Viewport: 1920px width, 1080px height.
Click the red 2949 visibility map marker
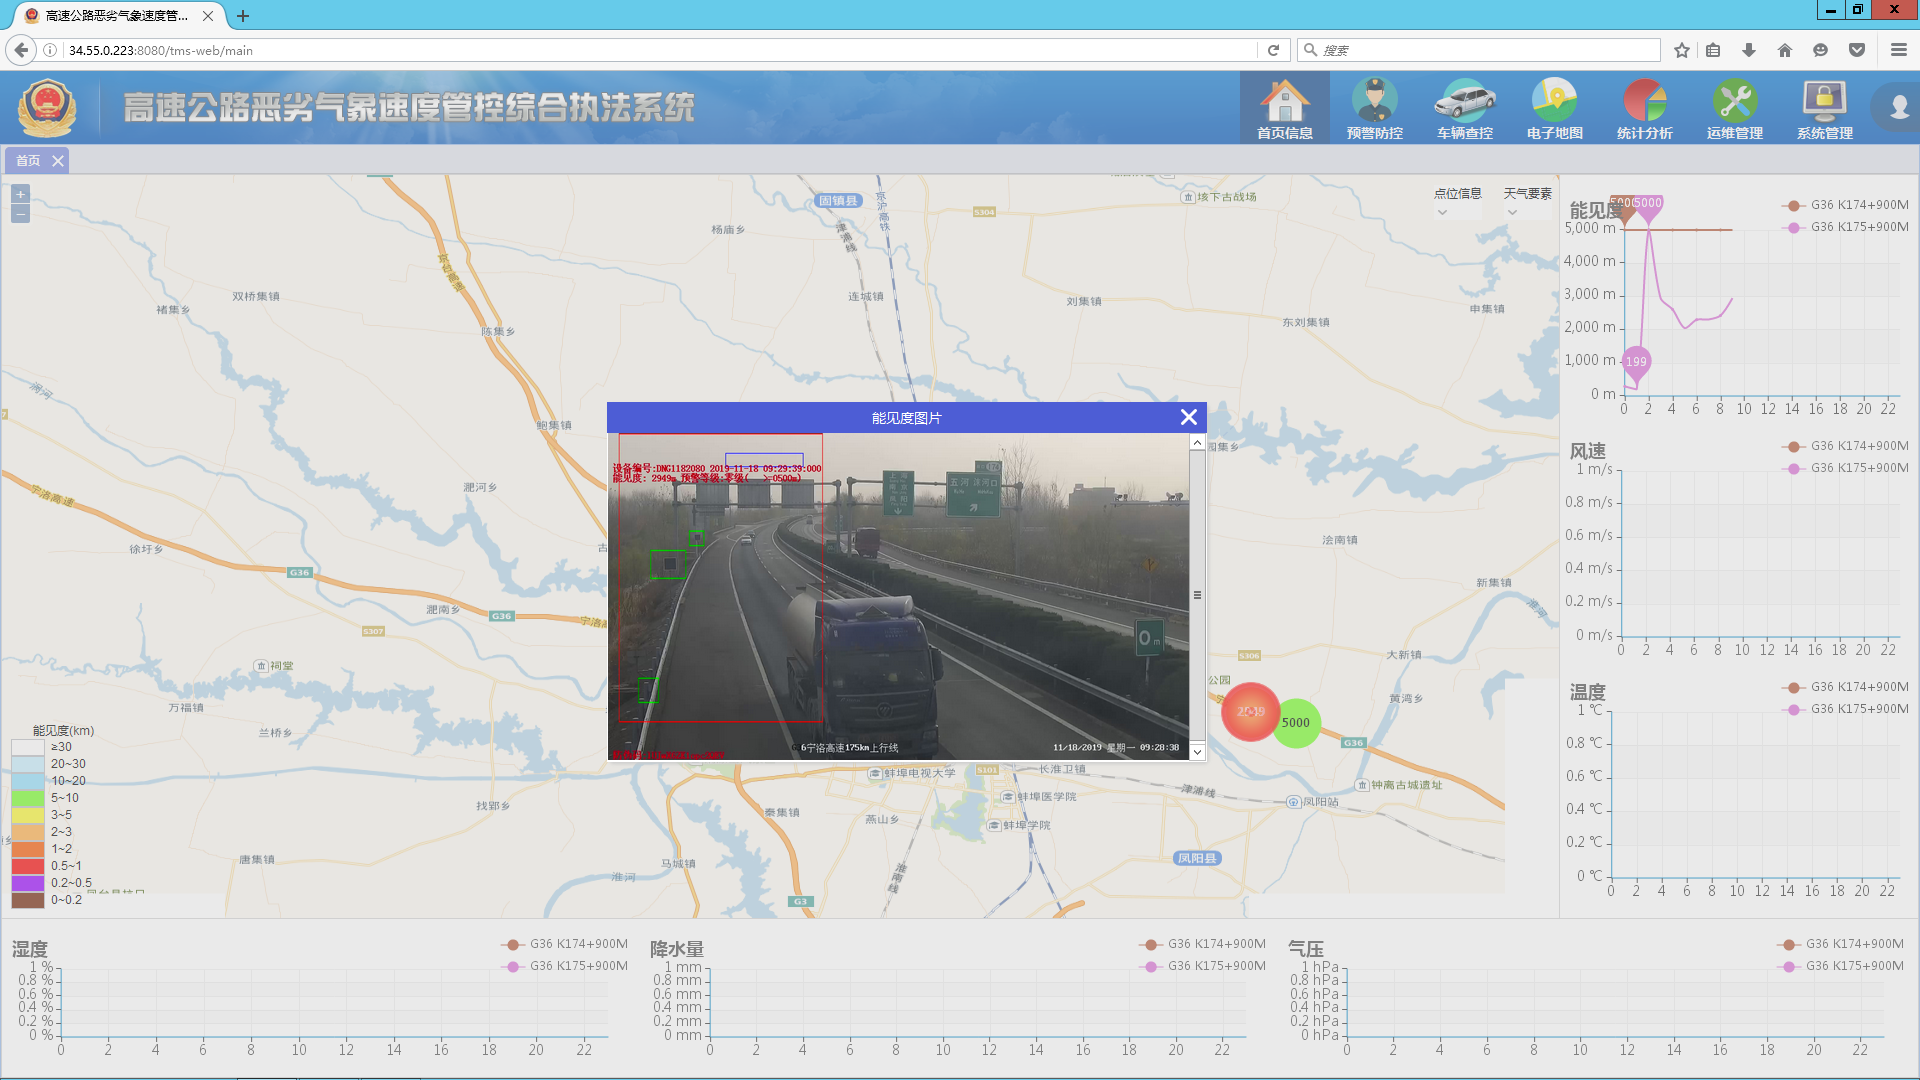point(1249,711)
